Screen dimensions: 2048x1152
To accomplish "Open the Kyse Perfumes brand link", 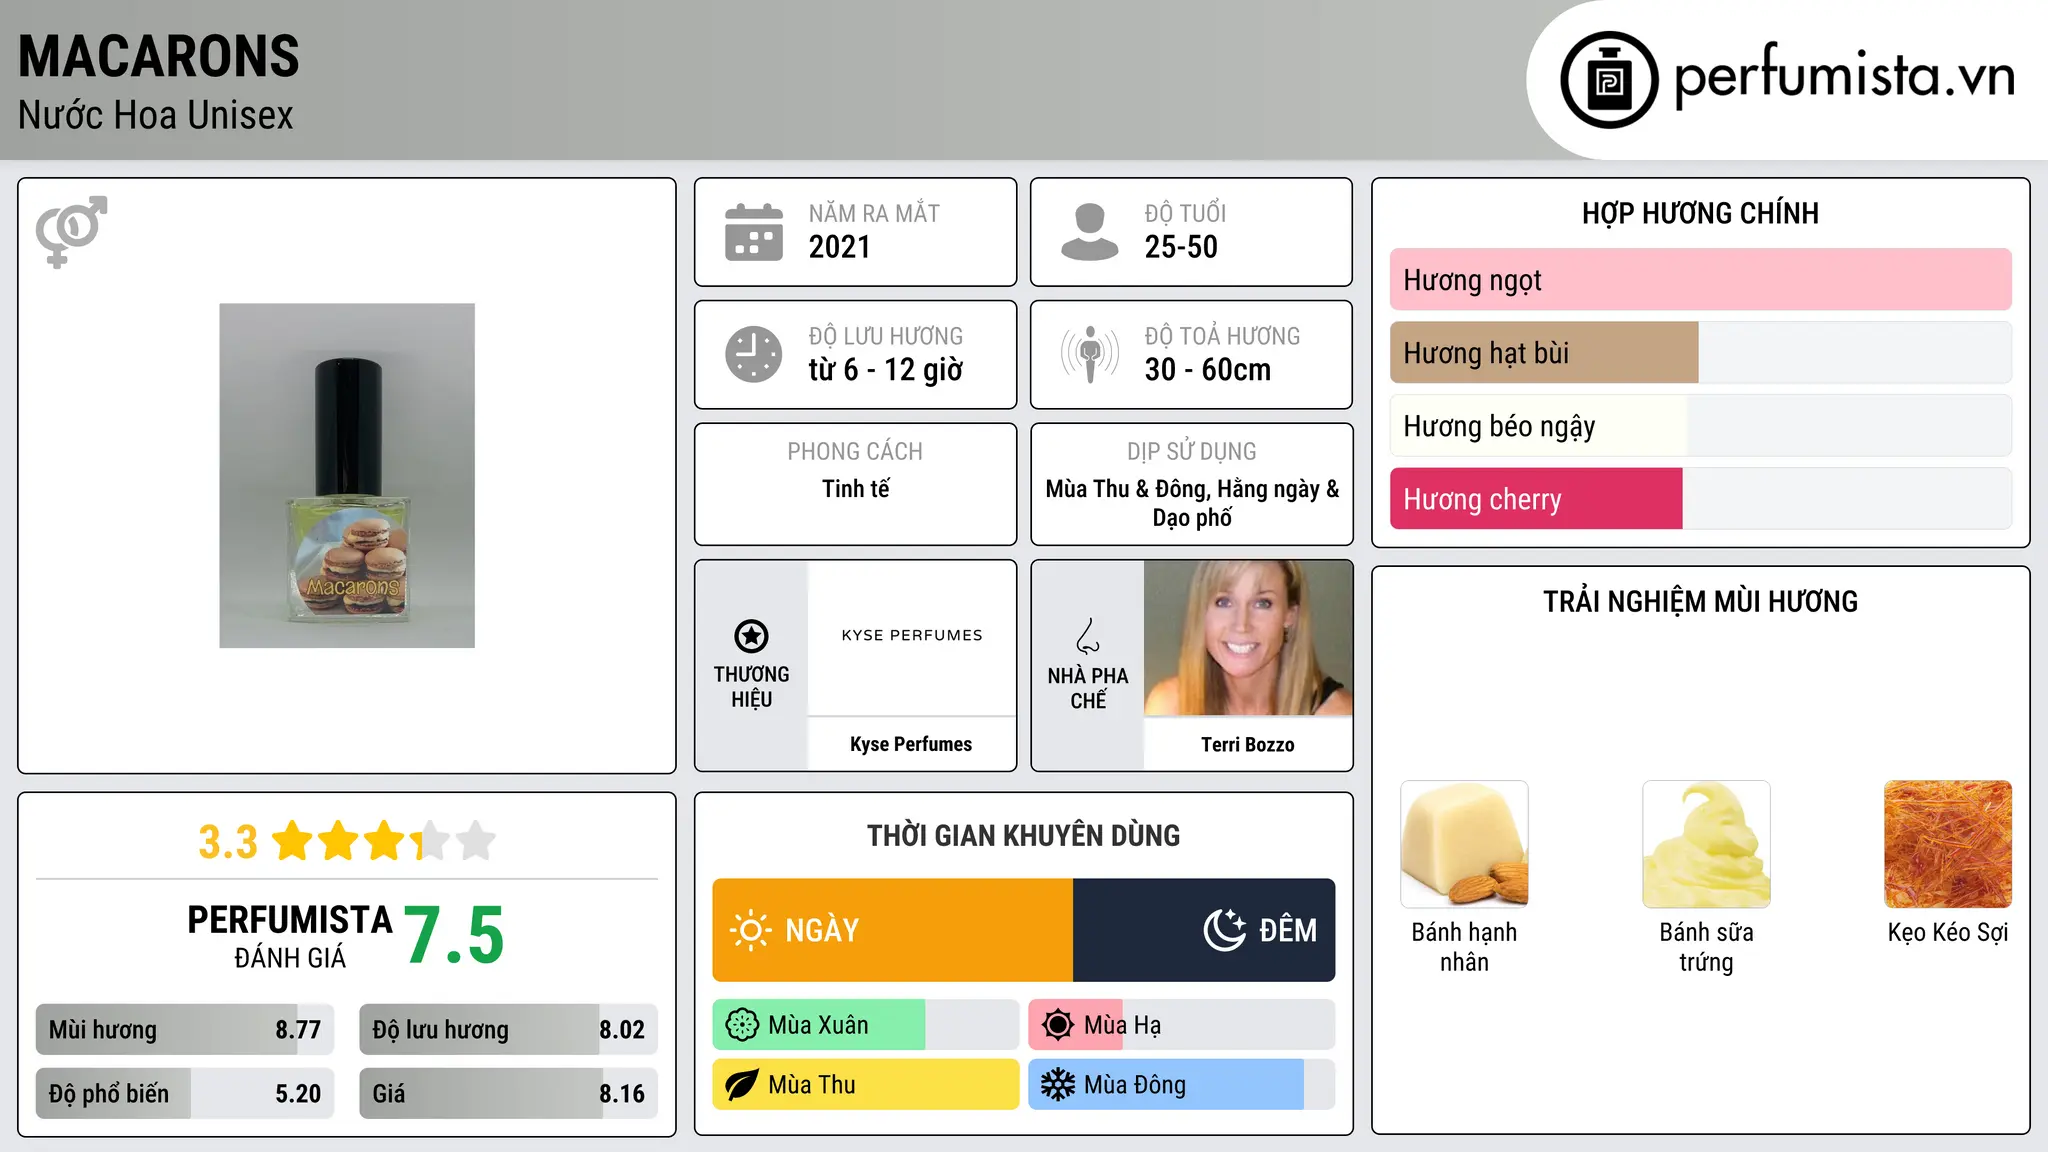I will coord(911,744).
